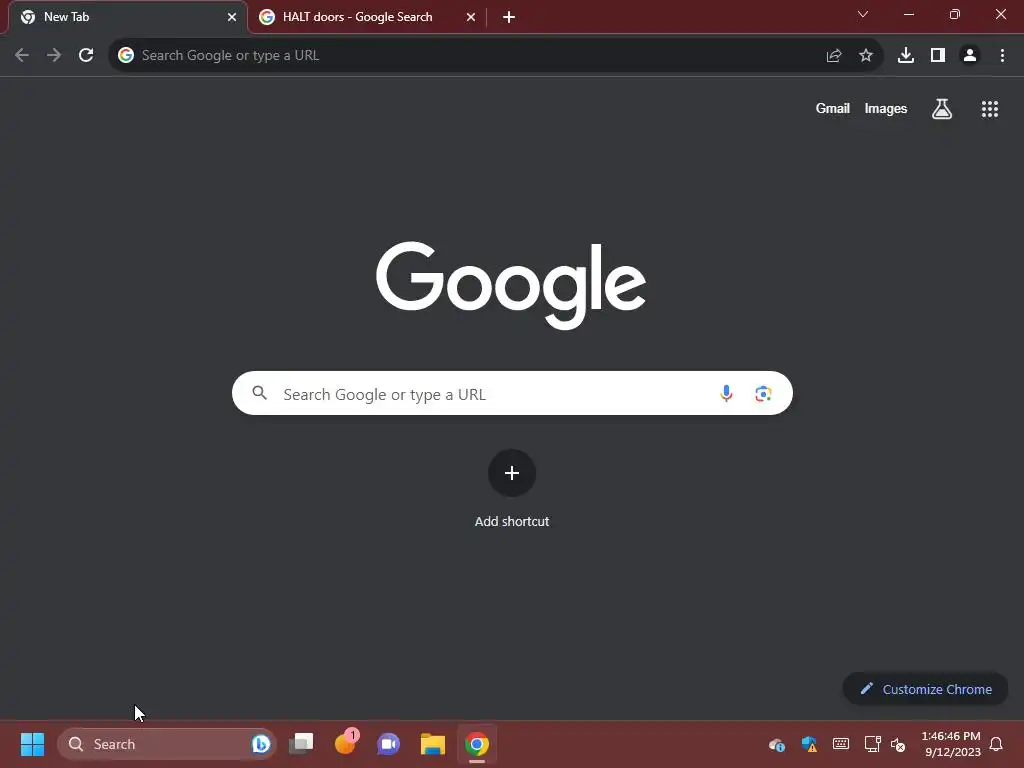Open the video chat app on taskbar

click(389, 744)
